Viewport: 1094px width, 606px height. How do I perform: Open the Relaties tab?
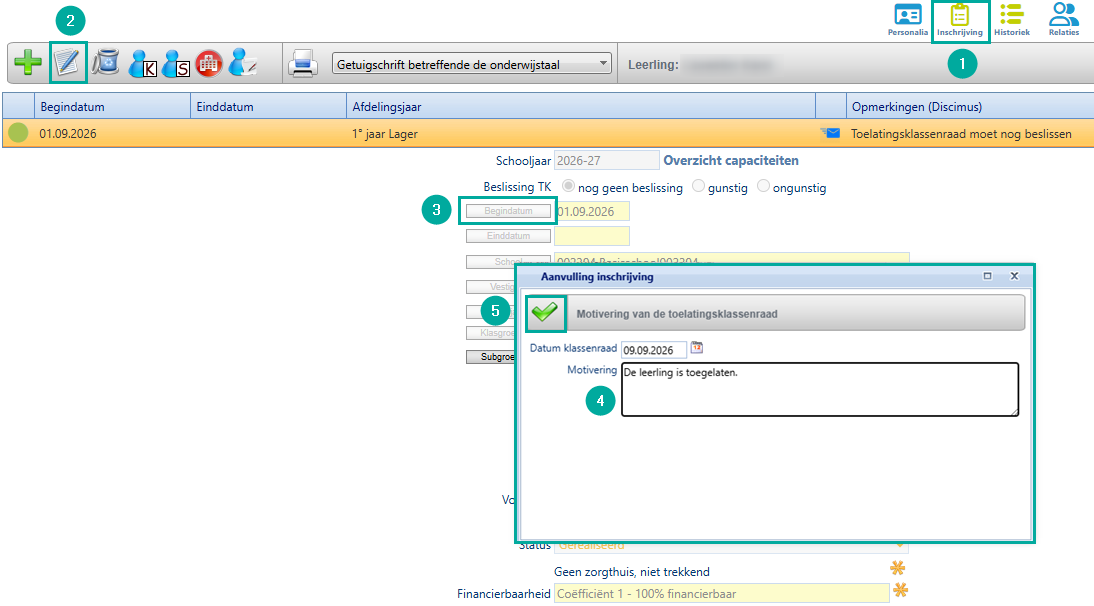(x=1064, y=20)
